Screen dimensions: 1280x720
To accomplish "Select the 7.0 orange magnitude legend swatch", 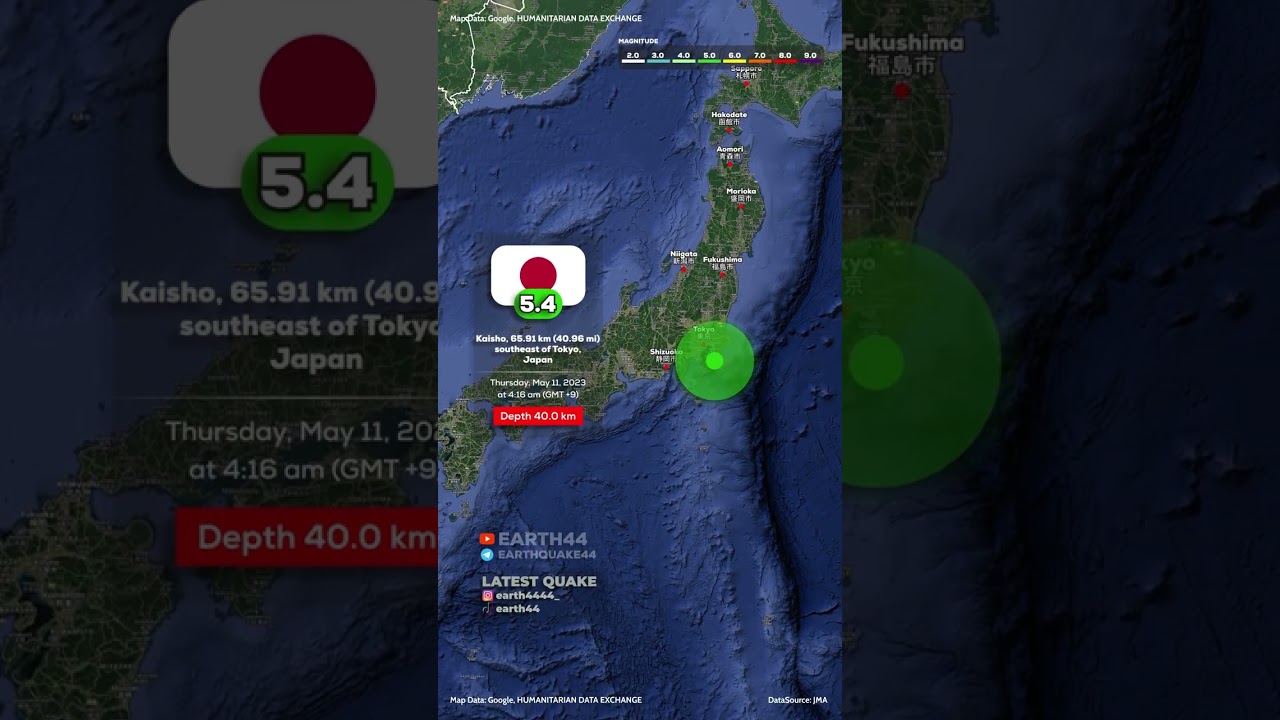I will pyautogui.click(x=760, y=61).
